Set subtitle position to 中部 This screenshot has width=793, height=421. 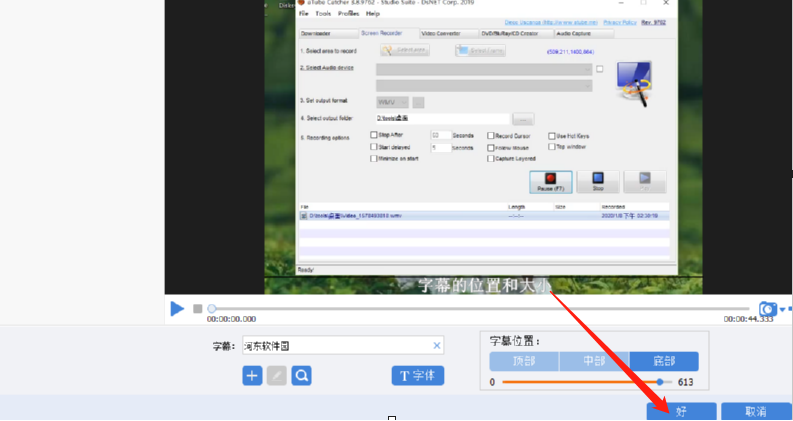point(594,362)
